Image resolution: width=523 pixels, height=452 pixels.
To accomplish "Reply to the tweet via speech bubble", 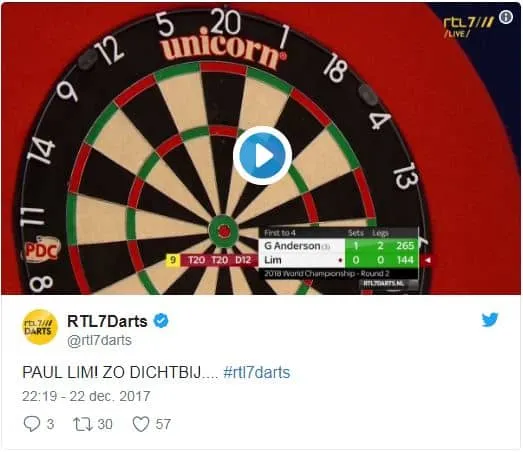I will click(32, 424).
